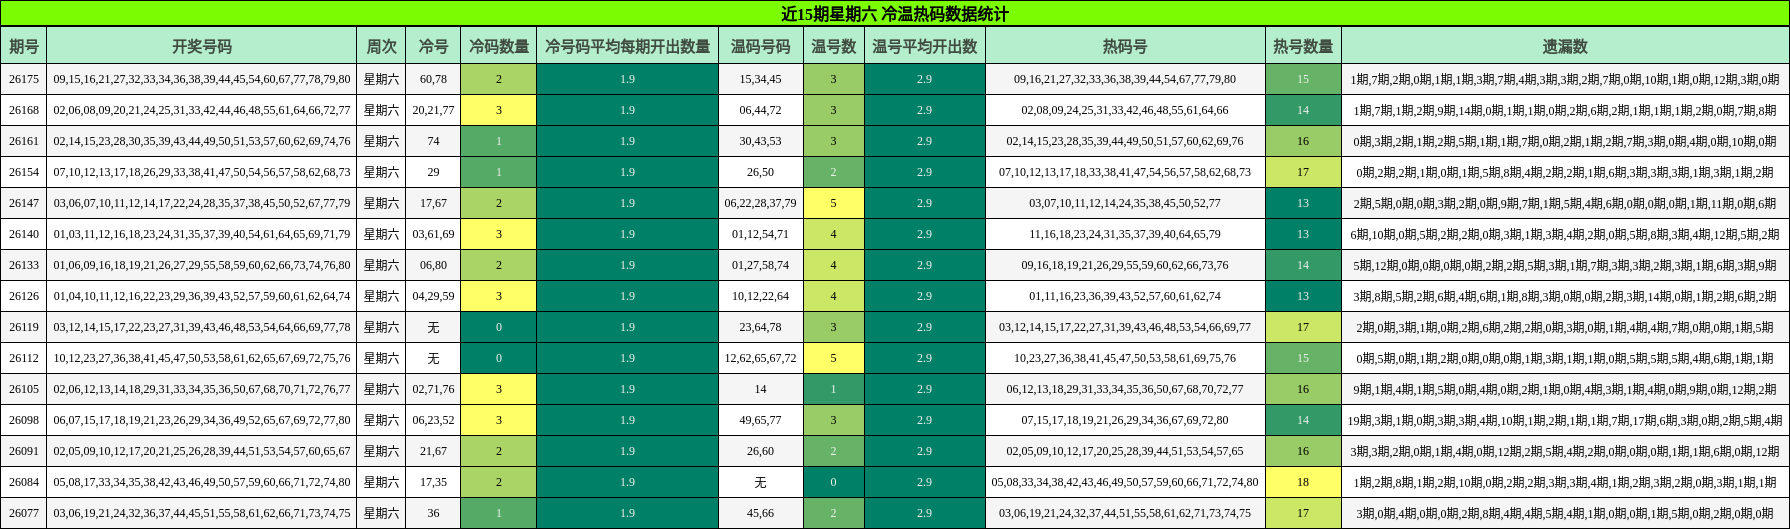This screenshot has width=1790, height=529.
Task: Select the 冷码数量 column header
Action: (x=499, y=46)
